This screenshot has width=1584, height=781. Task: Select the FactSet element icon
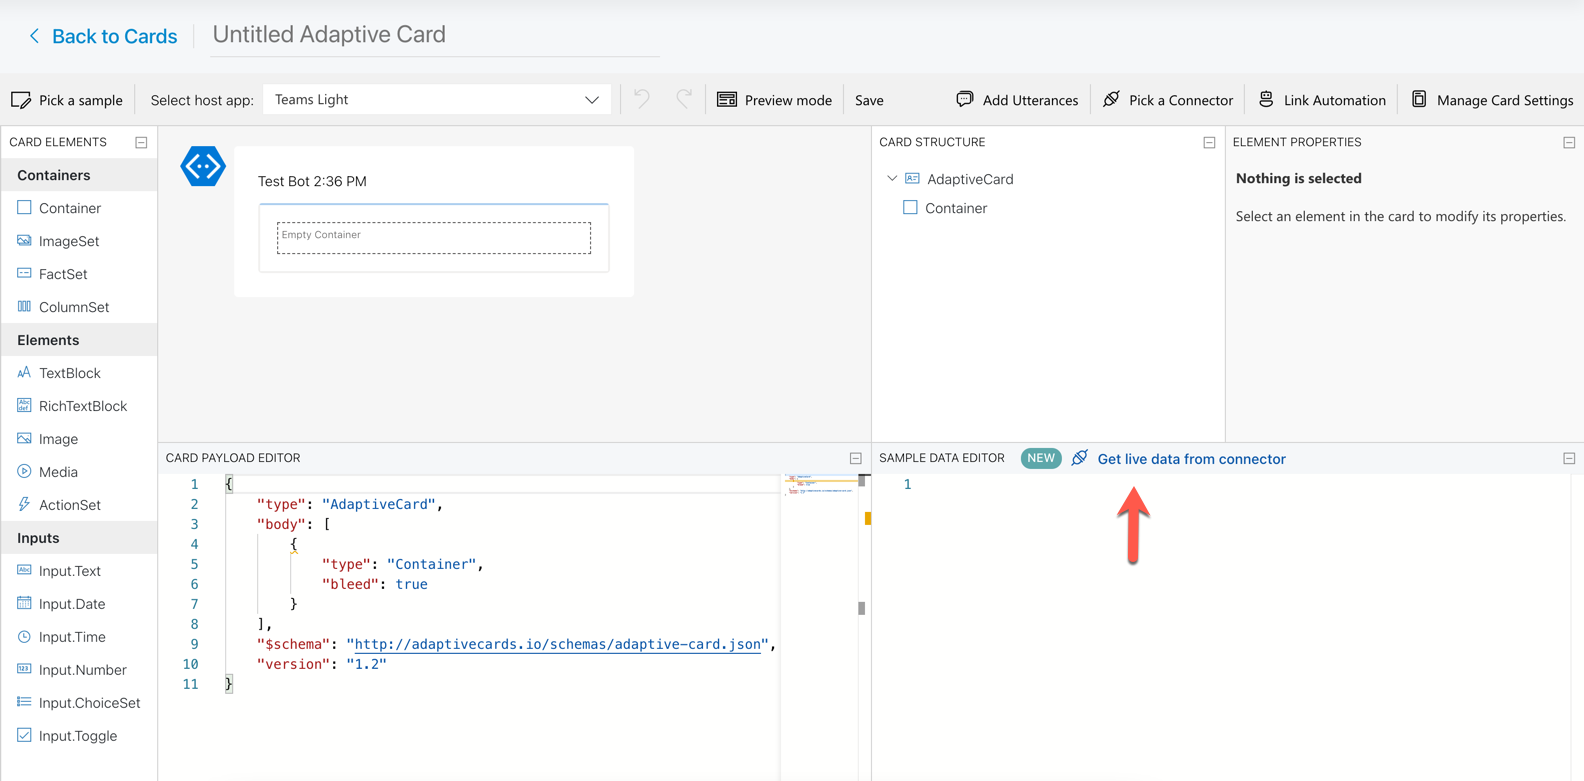(24, 273)
